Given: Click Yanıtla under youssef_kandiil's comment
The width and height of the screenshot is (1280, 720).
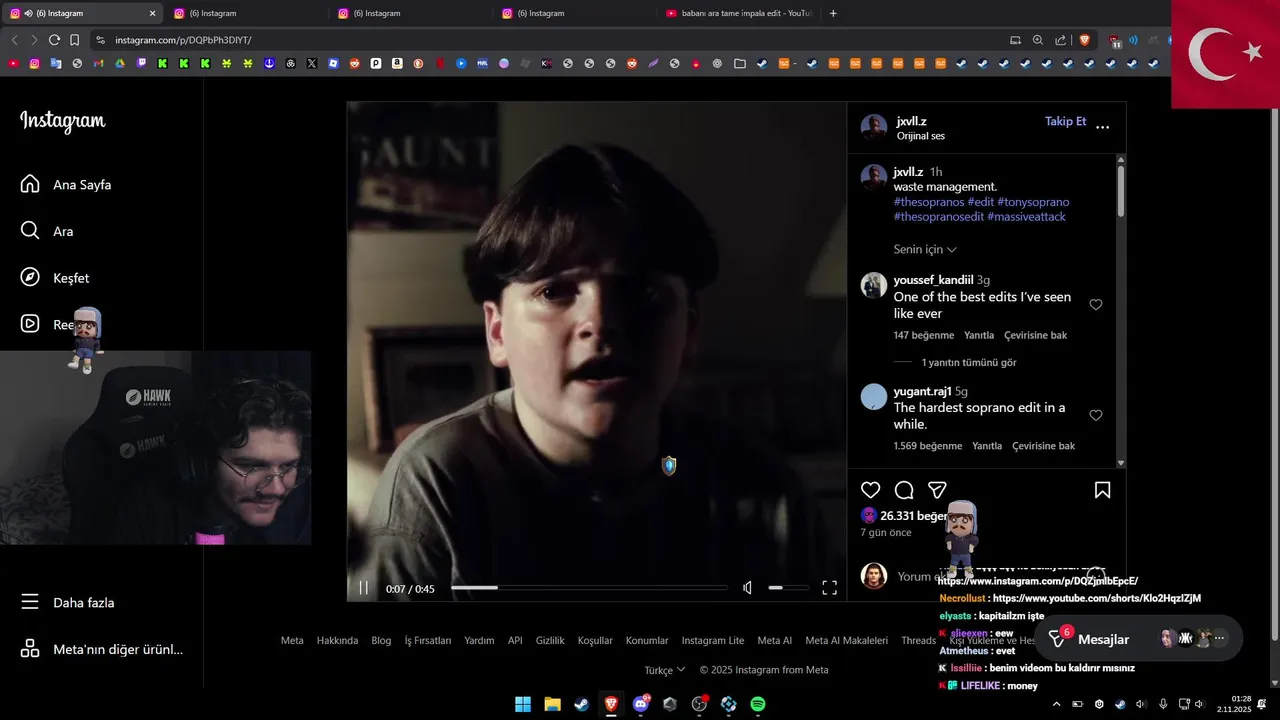Looking at the screenshot, I should [979, 335].
